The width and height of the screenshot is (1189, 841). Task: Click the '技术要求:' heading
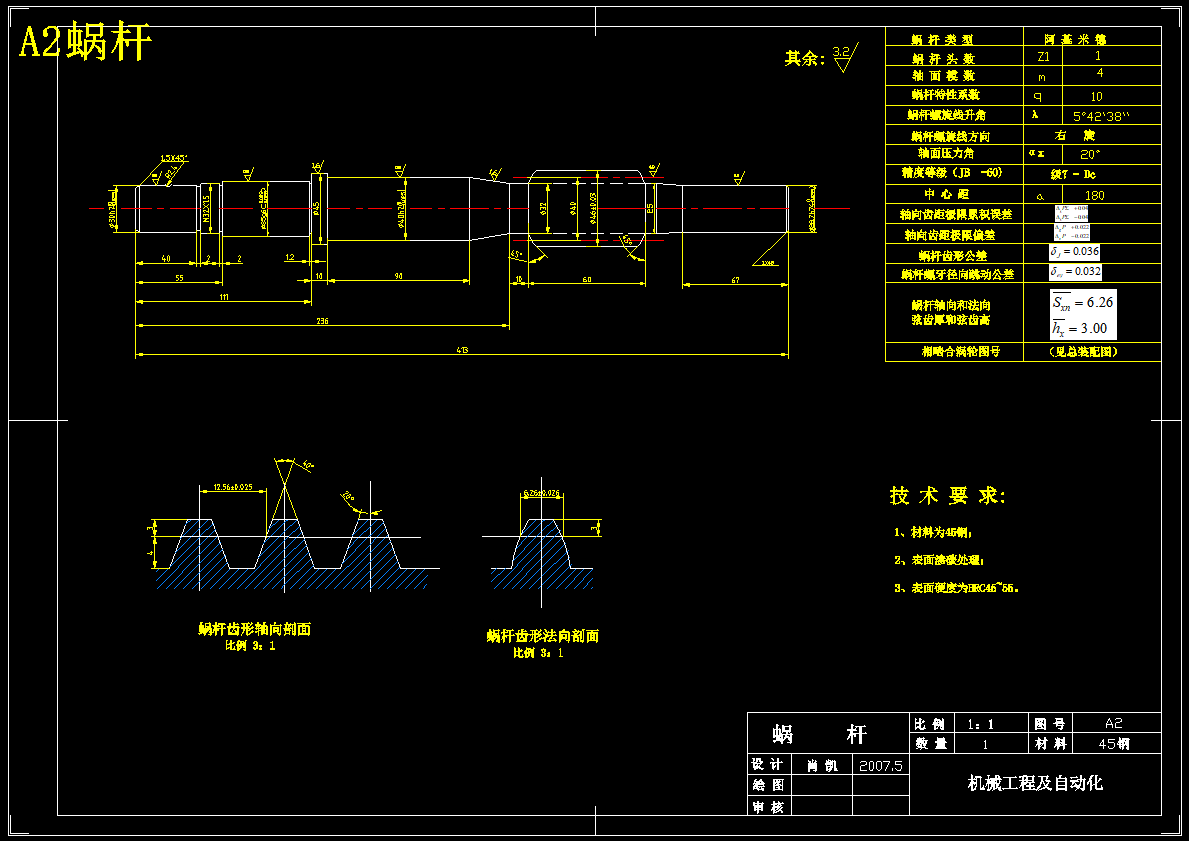[x=947, y=496]
